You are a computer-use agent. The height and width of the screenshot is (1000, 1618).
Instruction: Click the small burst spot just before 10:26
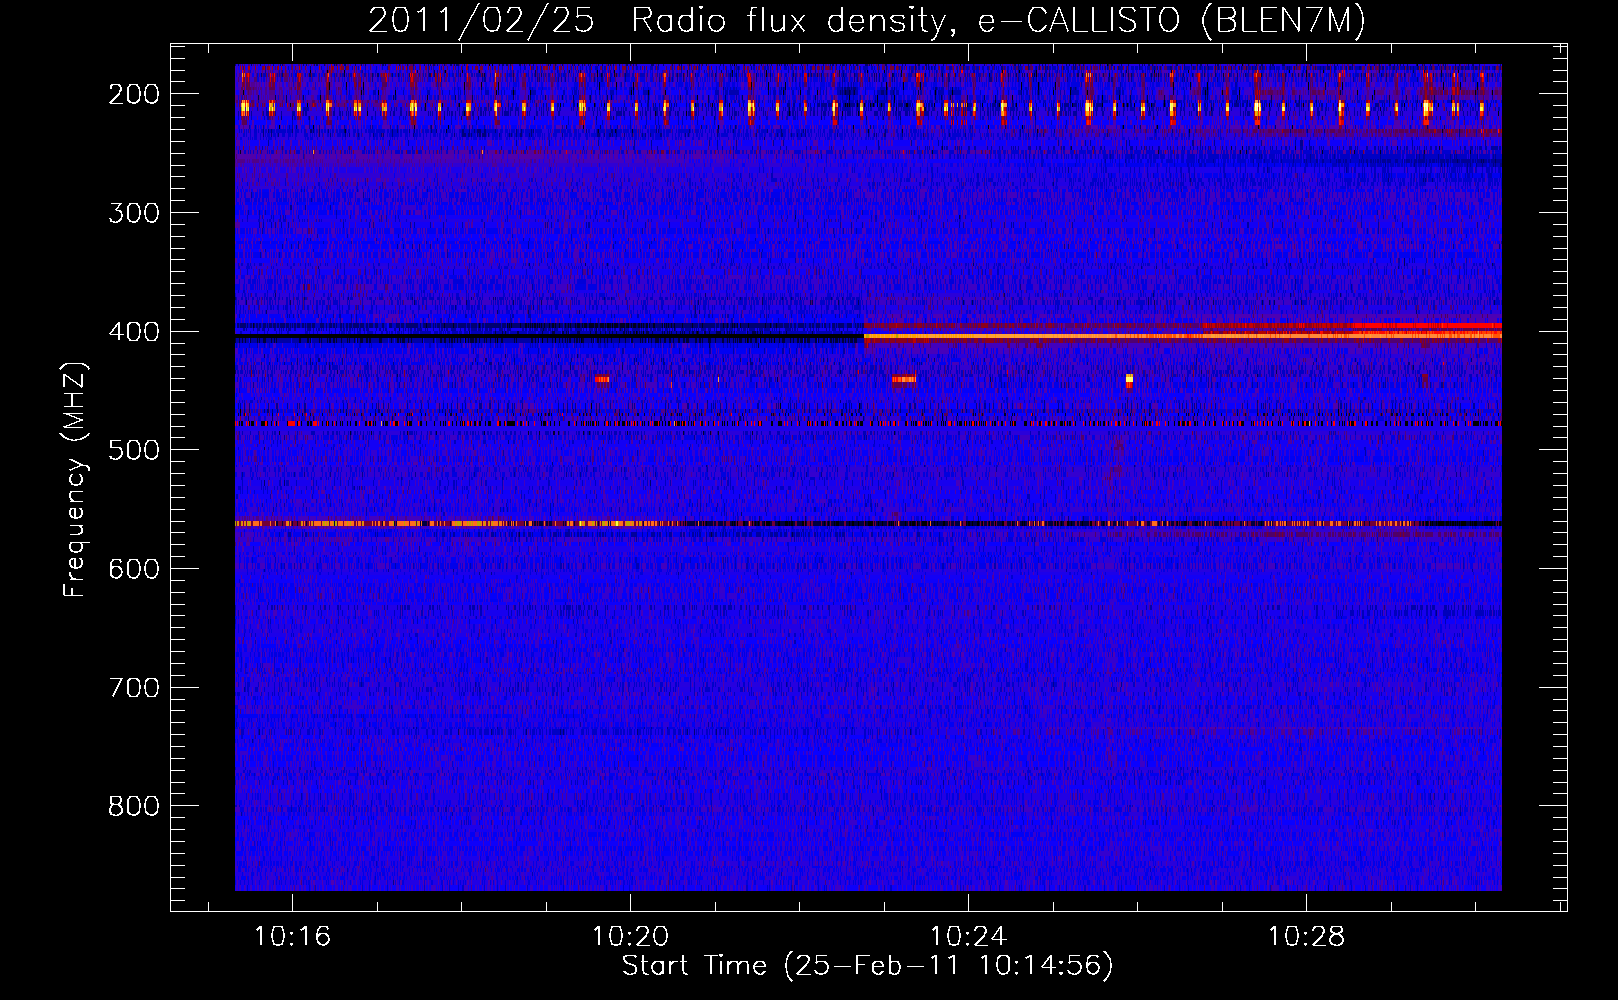pyautogui.click(x=1129, y=380)
